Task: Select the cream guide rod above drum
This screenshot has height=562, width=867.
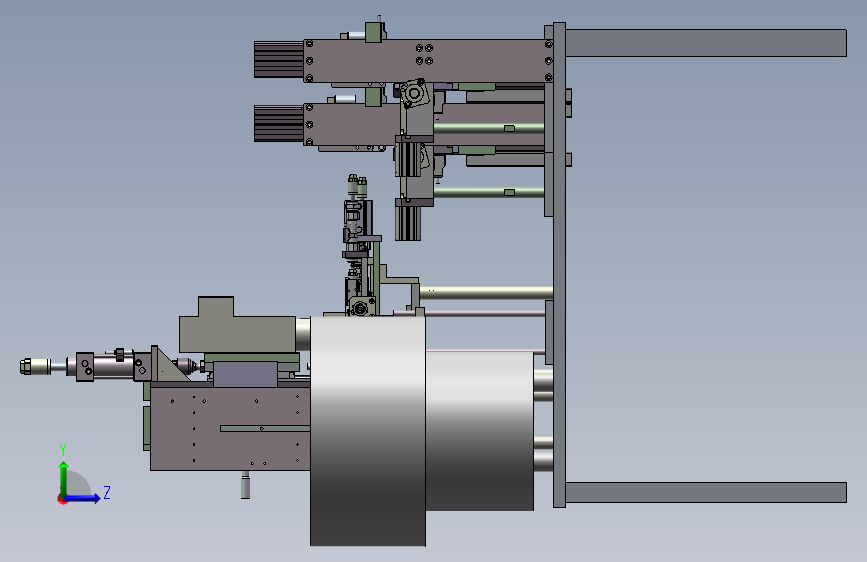Action: coord(487,293)
